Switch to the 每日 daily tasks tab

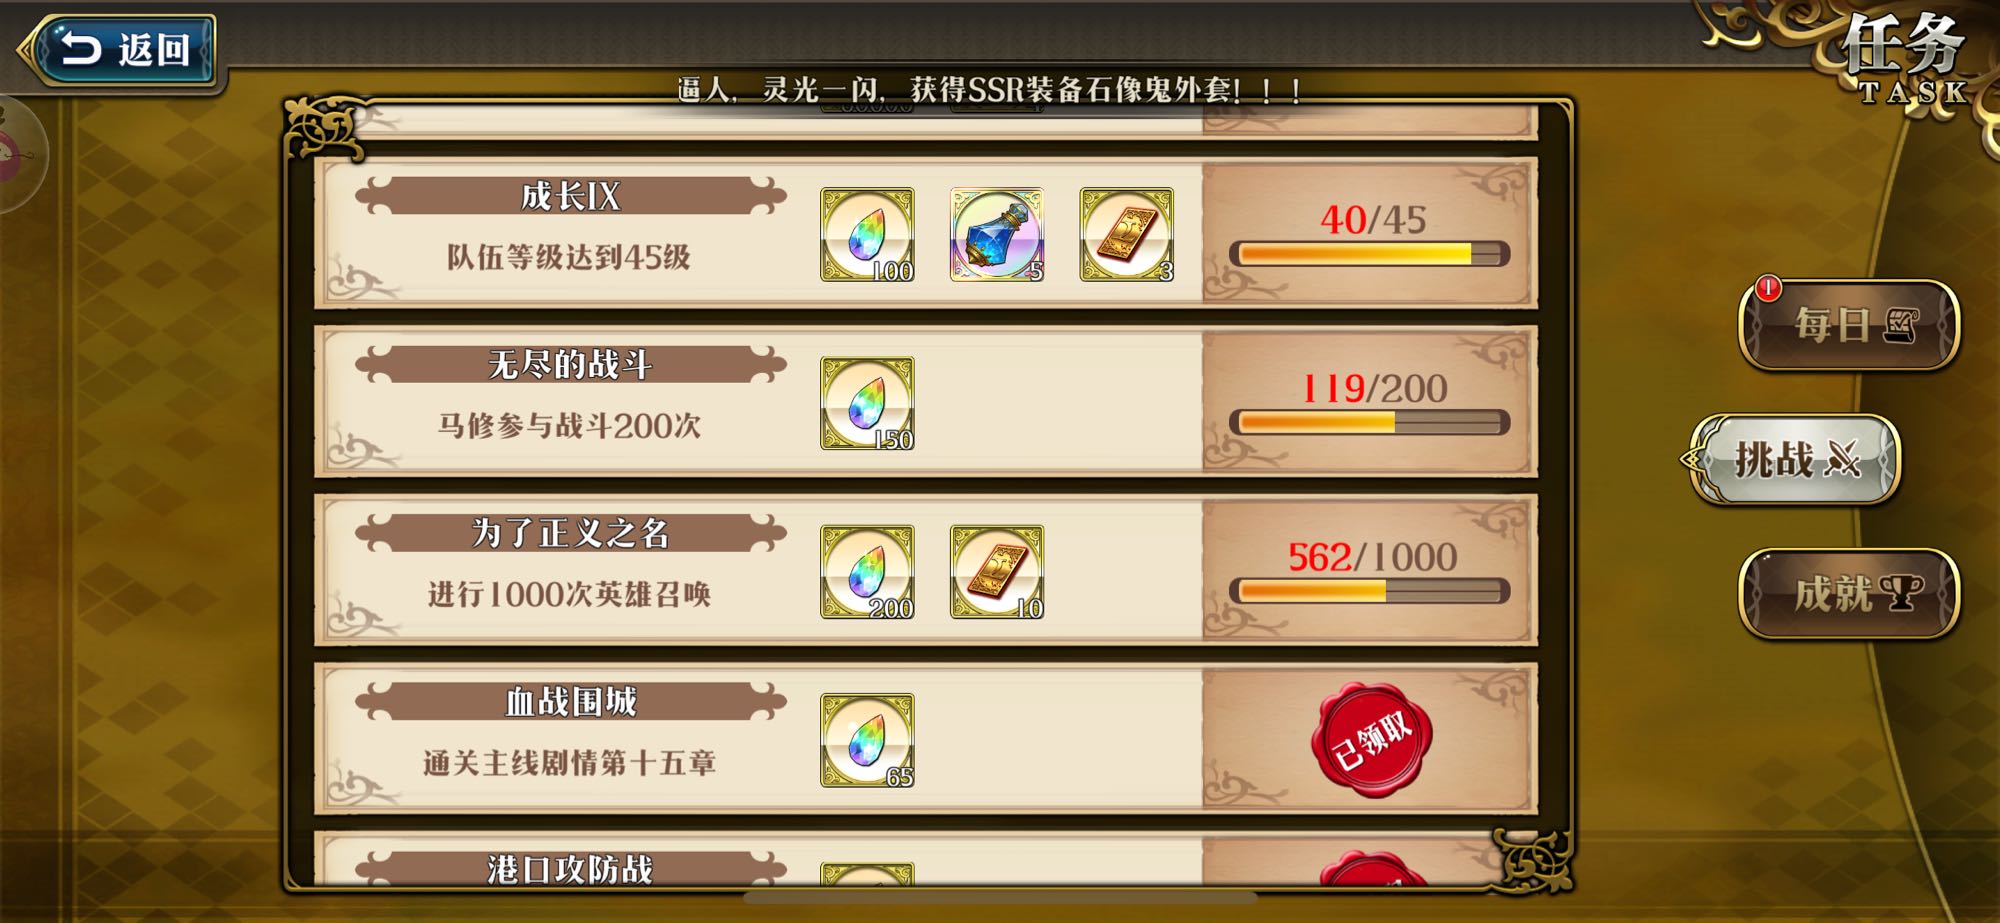(x=1850, y=325)
